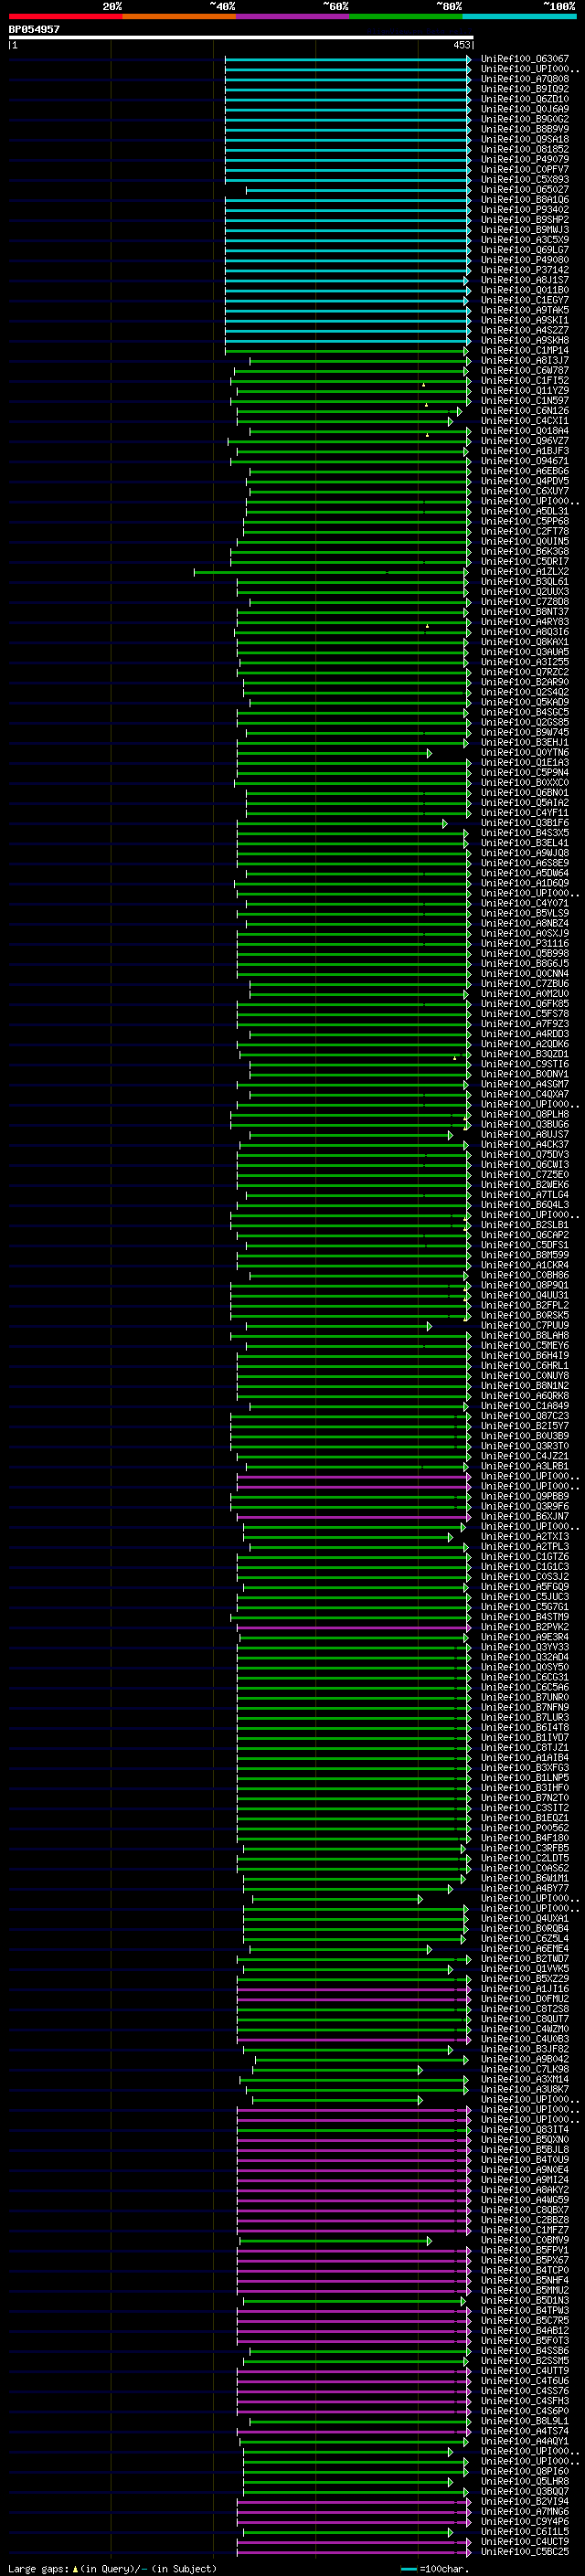This screenshot has width=585, height=2576.
Task: Click the label UniRef100_A9TAK5
Action: tap(525, 310)
